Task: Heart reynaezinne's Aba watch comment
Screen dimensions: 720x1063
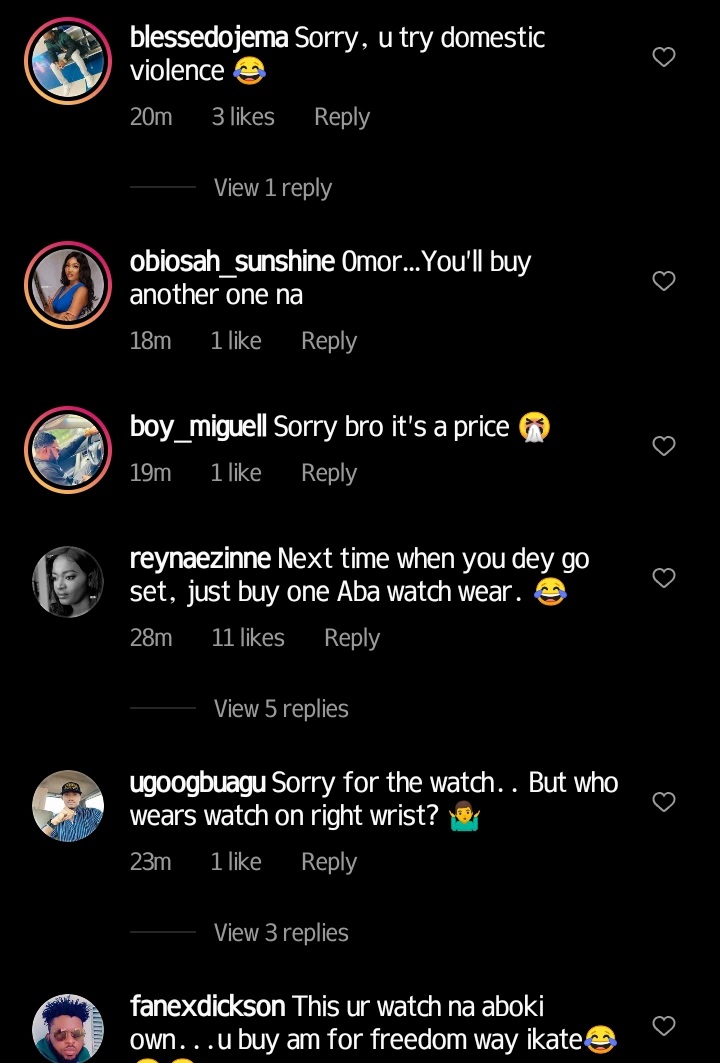Action: pyautogui.click(x=664, y=577)
